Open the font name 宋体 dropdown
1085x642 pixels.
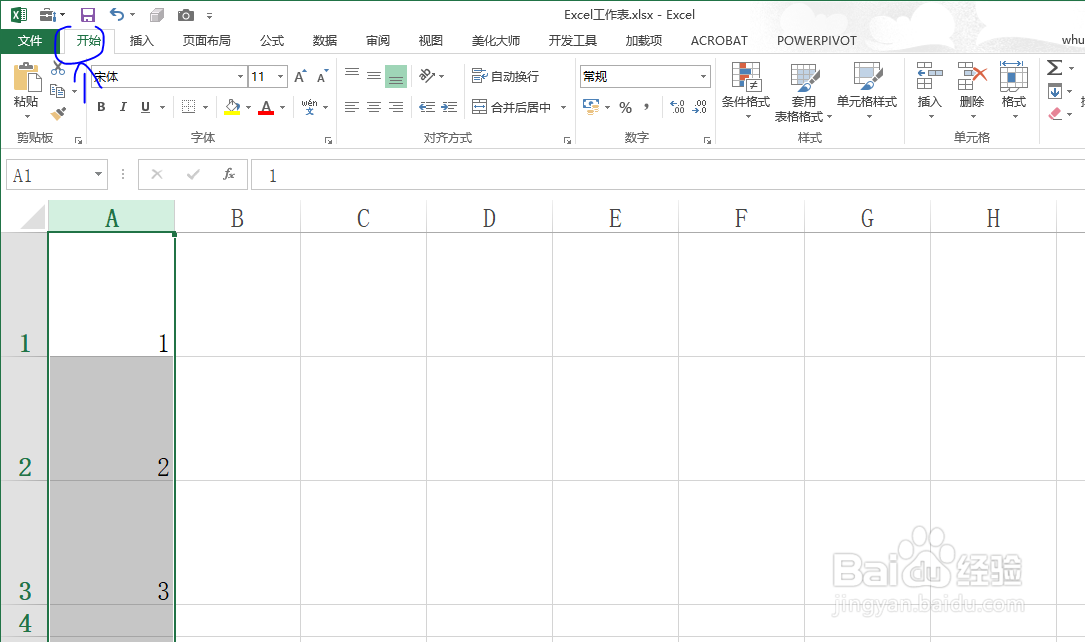[165, 75]
